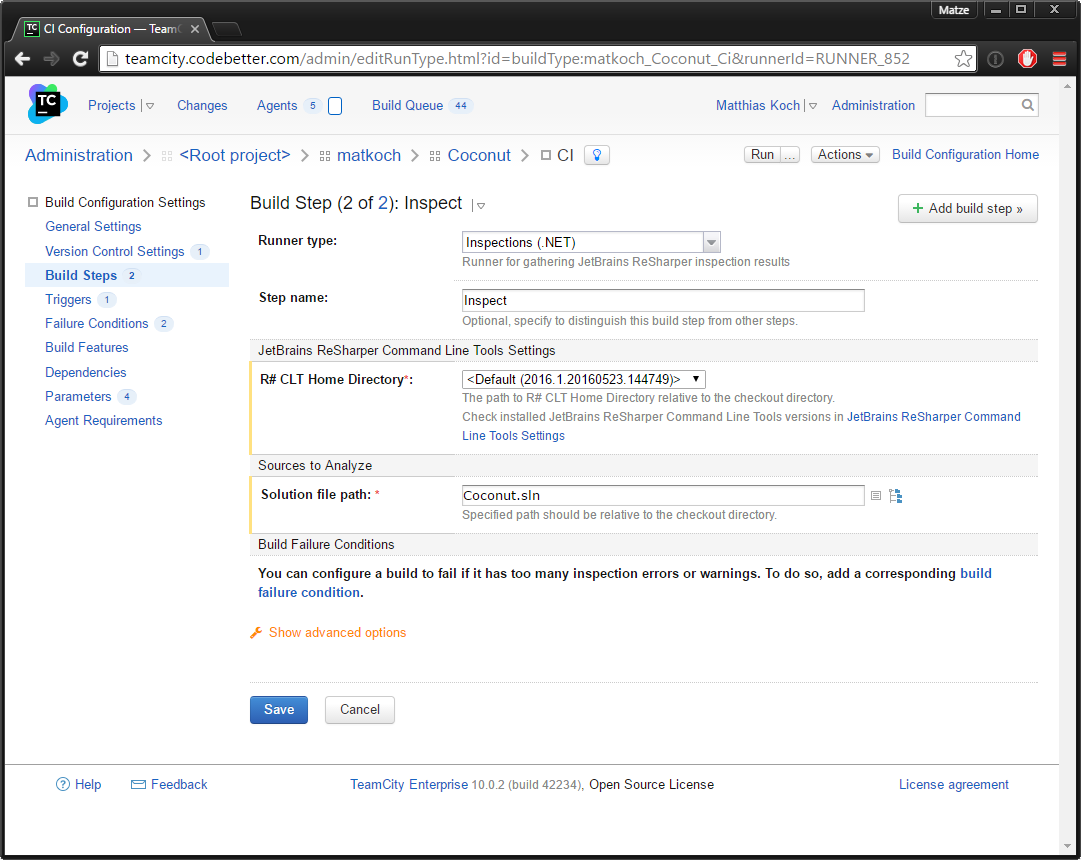Open the red stop-hand extension icon
1081x860 pixels.
pos(1027,59)
